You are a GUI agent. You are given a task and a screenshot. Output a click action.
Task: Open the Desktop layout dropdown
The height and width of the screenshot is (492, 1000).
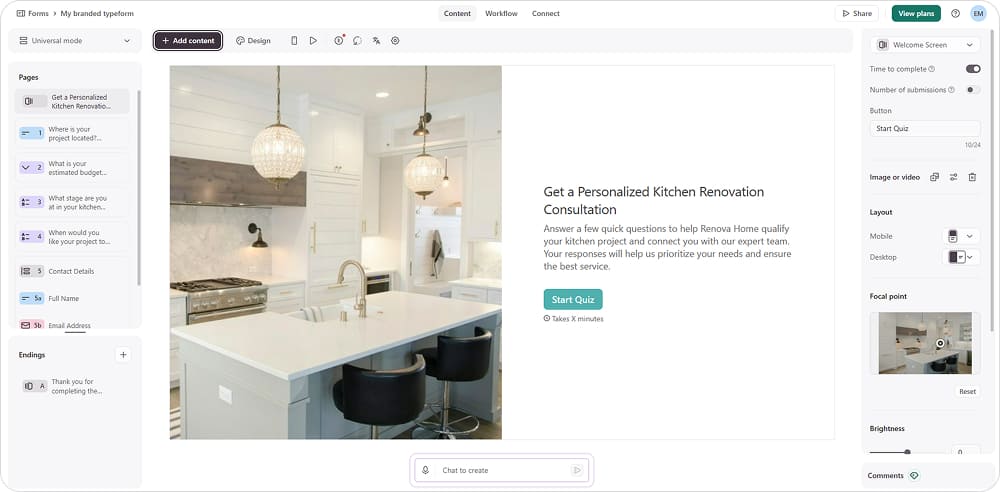[961, 257]
